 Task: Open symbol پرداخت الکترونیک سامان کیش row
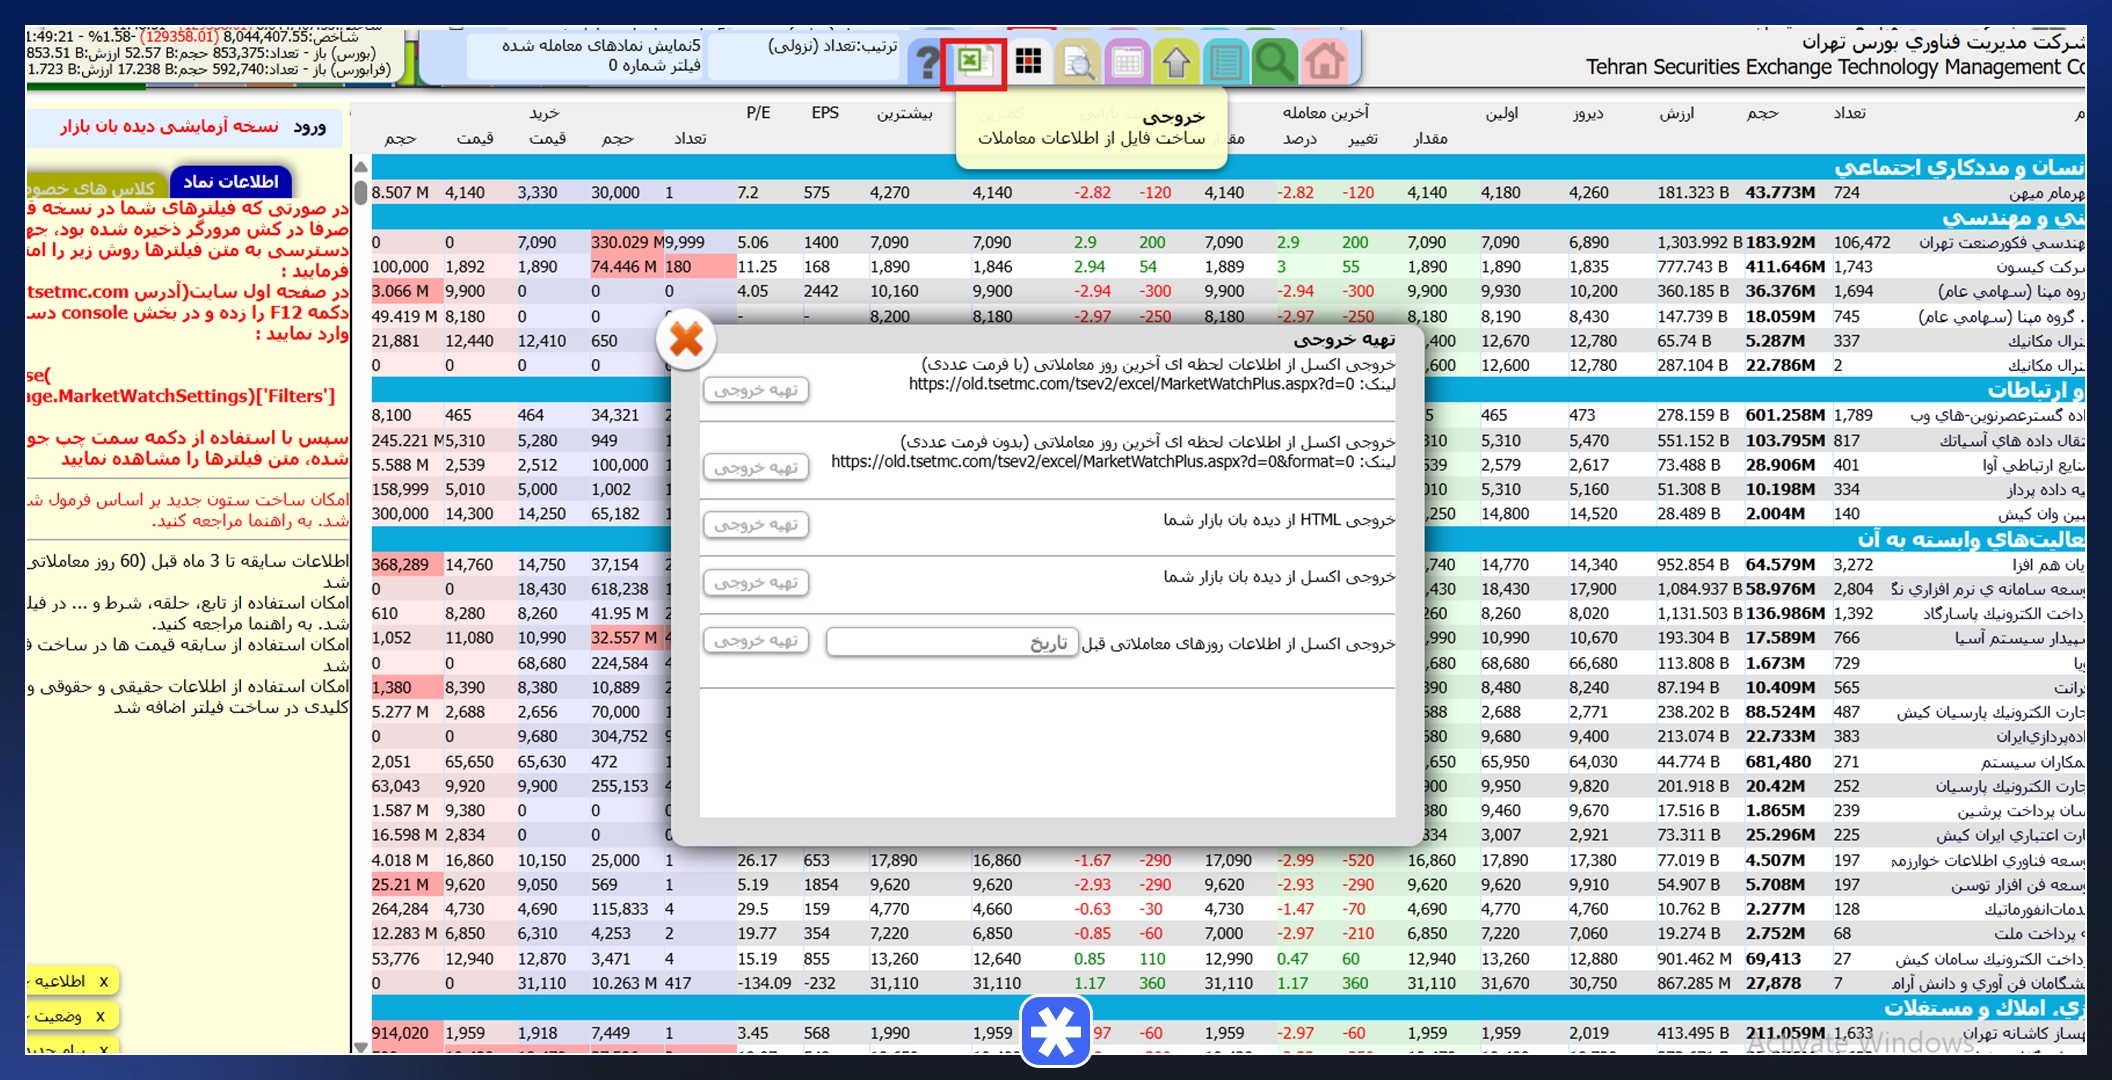pyautogui.click(x=1990, y=959)
